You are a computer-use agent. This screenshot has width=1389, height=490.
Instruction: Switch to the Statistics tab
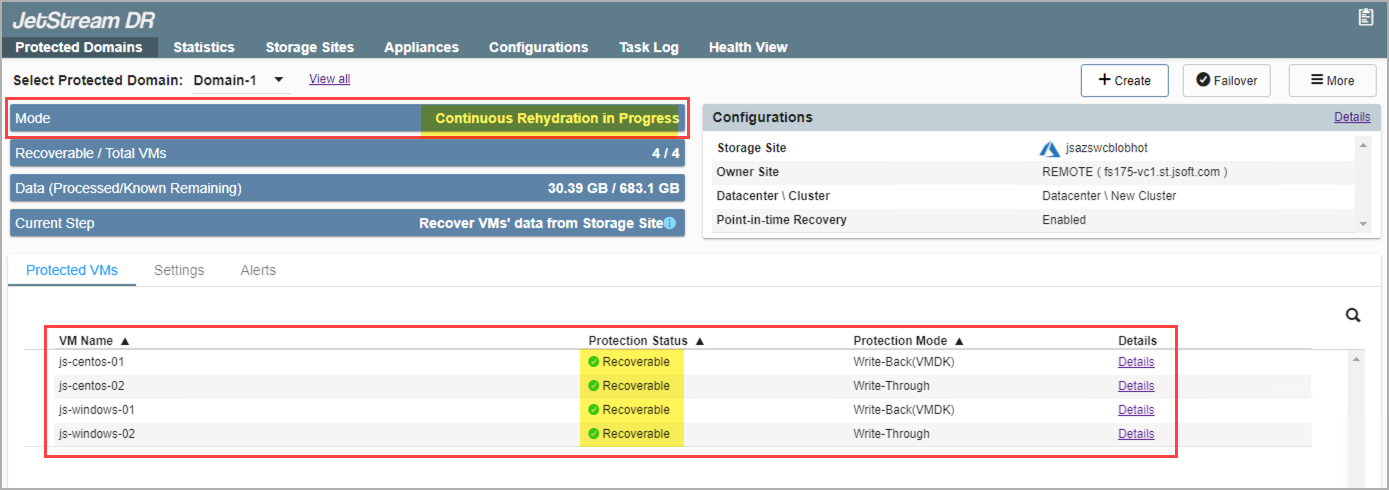click(x=204, y=47)
